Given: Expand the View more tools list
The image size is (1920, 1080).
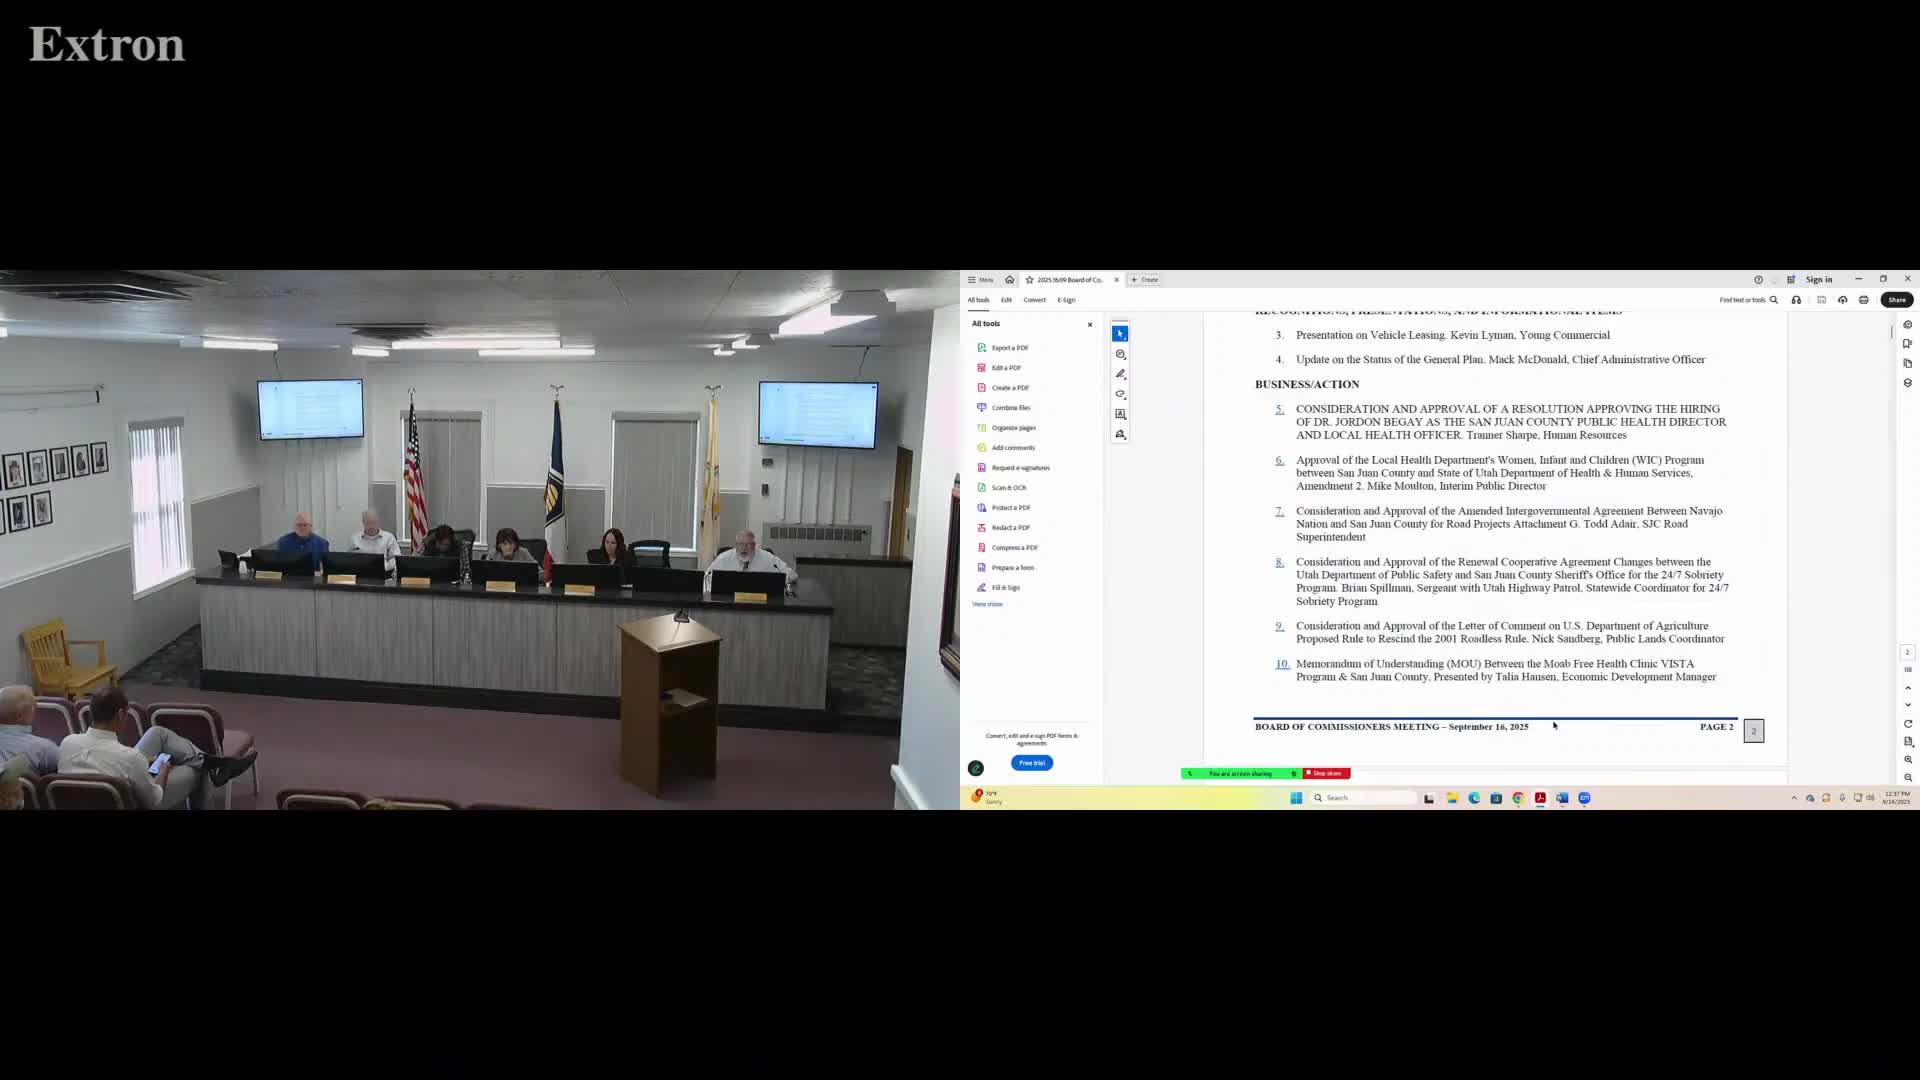Looking at the screenshot, I should point(987,604).
